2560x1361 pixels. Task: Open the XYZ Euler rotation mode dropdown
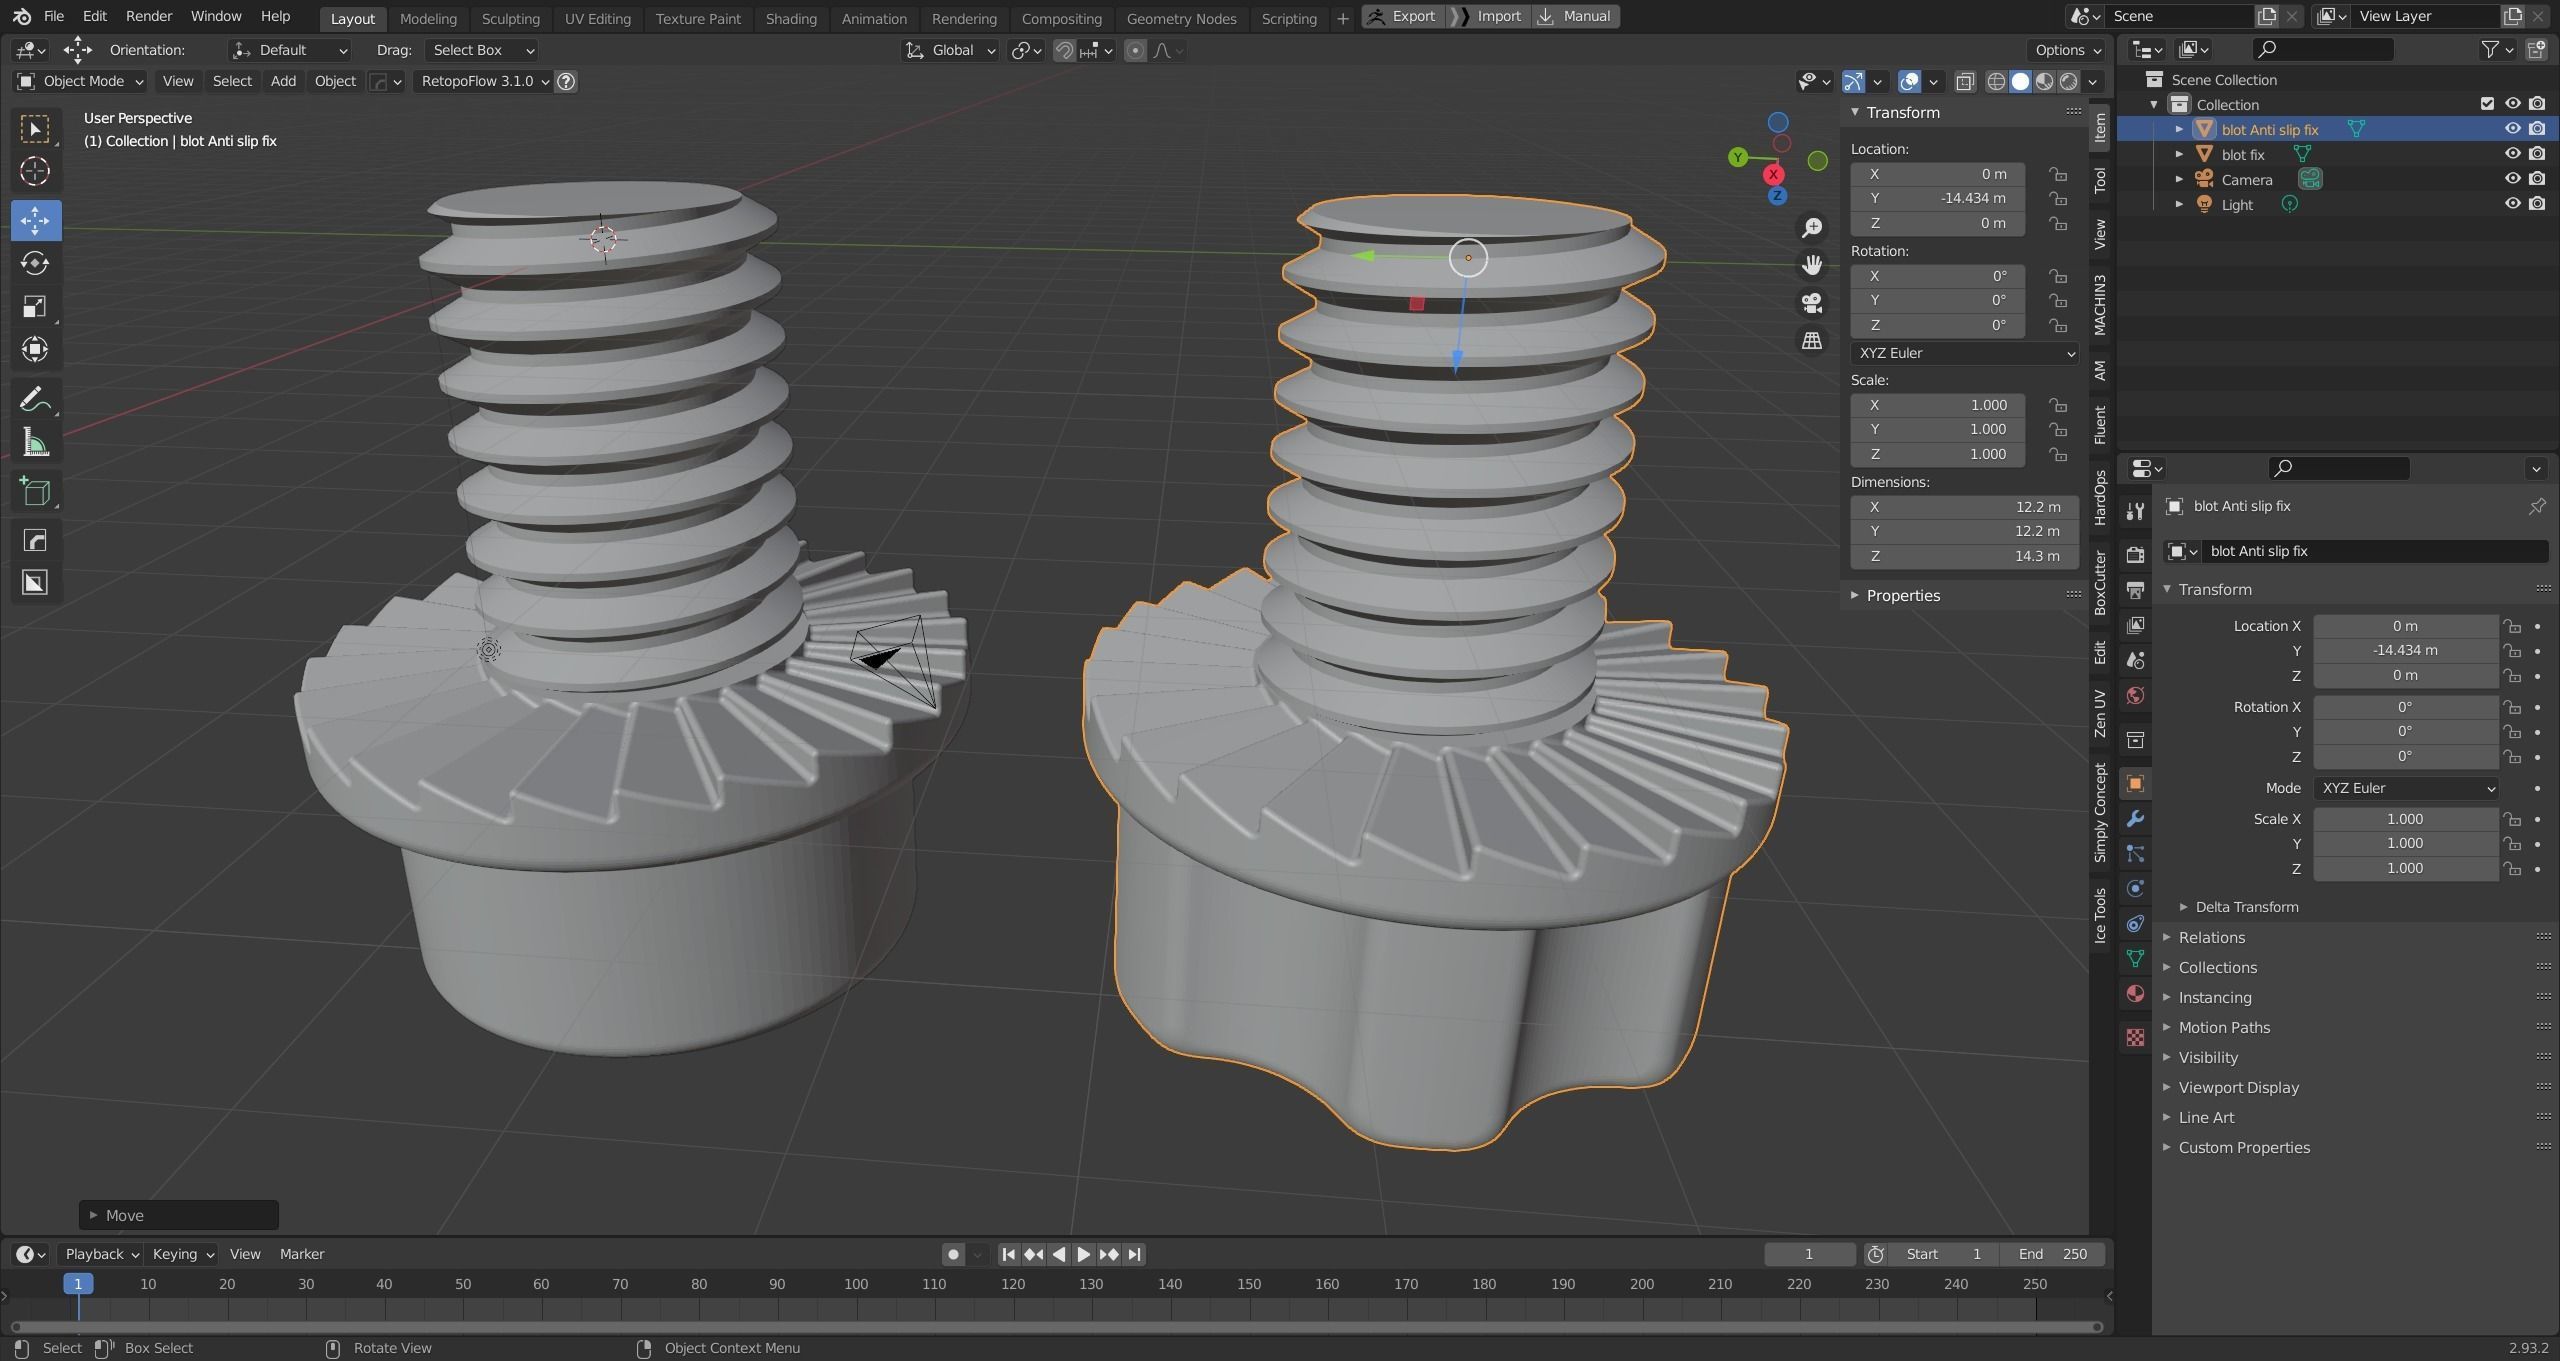click(x=1964, y=353)
